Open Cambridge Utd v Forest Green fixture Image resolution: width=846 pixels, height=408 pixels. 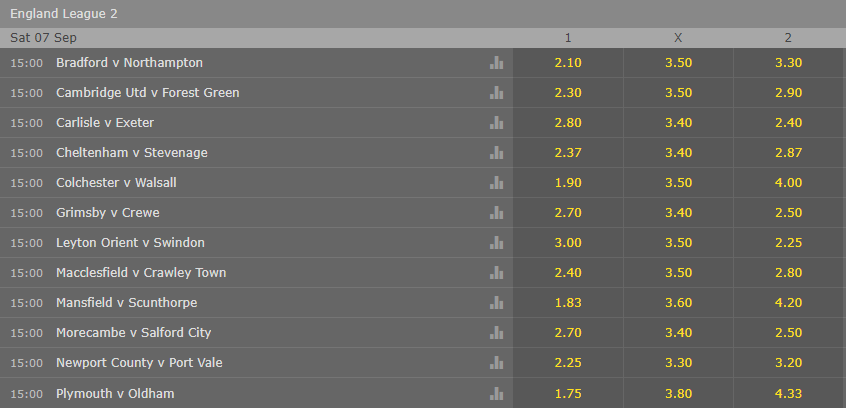click(147, 93)
